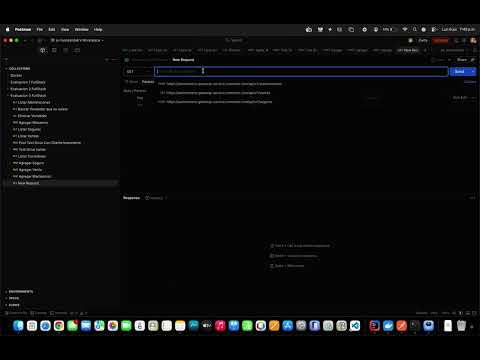Open the File menu
The image size is (480, 360).
[40, 30]
